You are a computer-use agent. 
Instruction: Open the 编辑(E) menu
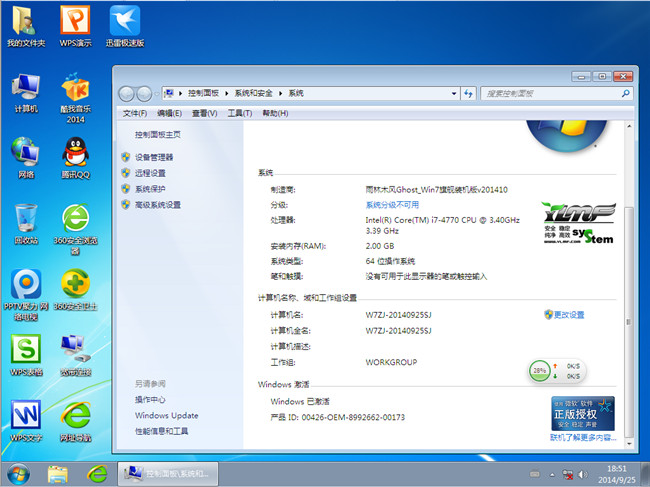coord(170,113)
